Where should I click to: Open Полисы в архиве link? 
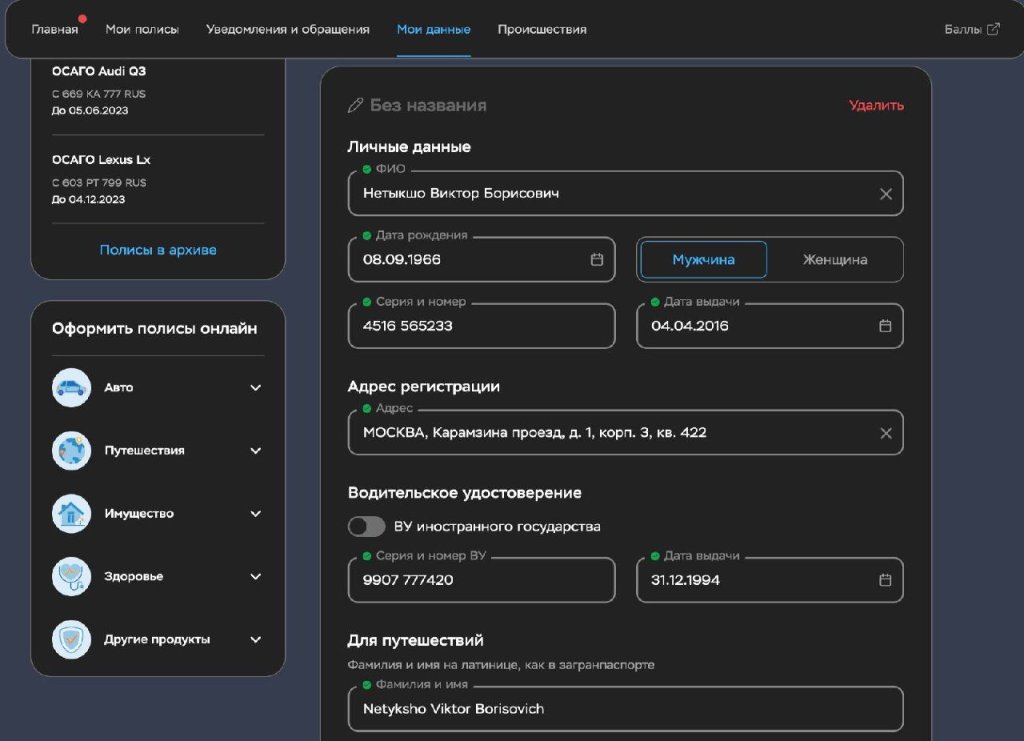pos(158,250)
